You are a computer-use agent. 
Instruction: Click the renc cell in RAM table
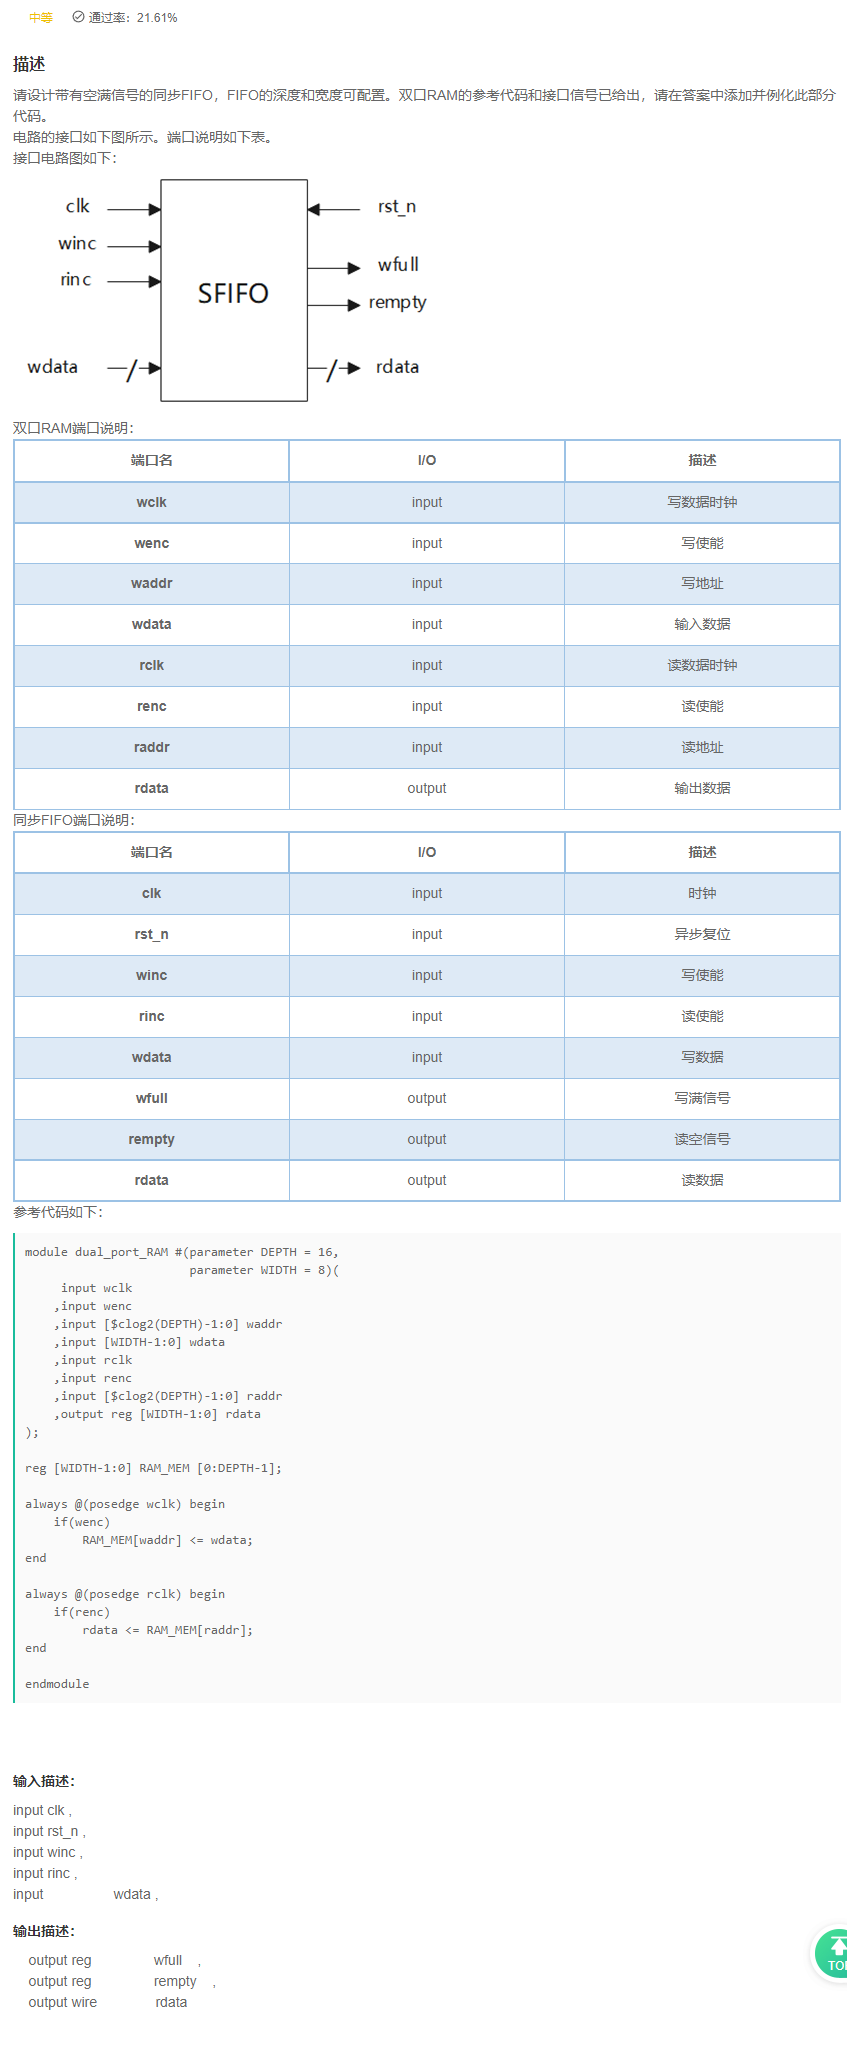(x=152, y=706)
